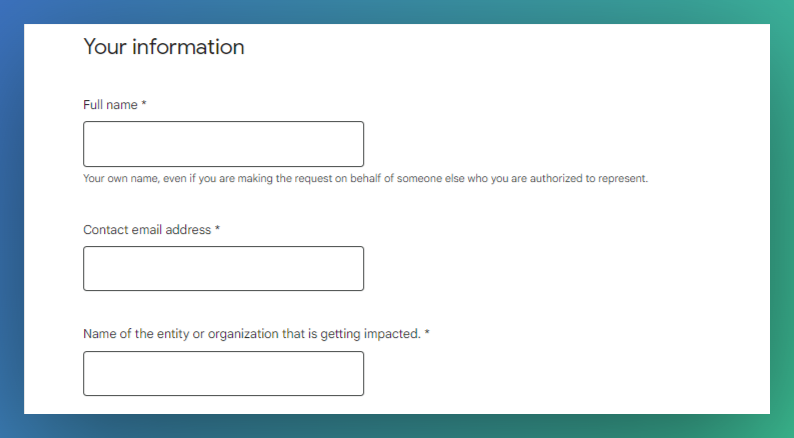Click the word "behalf" in the name hint
The width and height of the screenshot is (794, 438).
point(365,179)
